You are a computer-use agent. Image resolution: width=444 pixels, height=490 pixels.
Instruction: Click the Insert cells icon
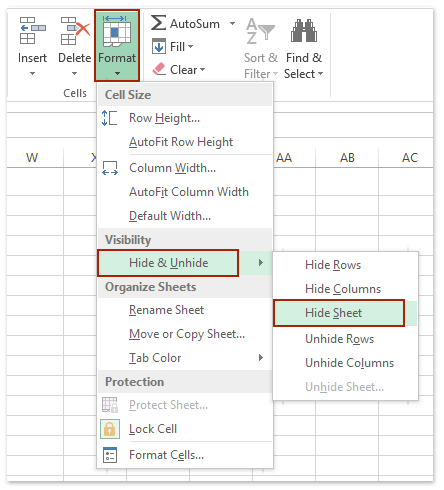click(x=32, y=31)
